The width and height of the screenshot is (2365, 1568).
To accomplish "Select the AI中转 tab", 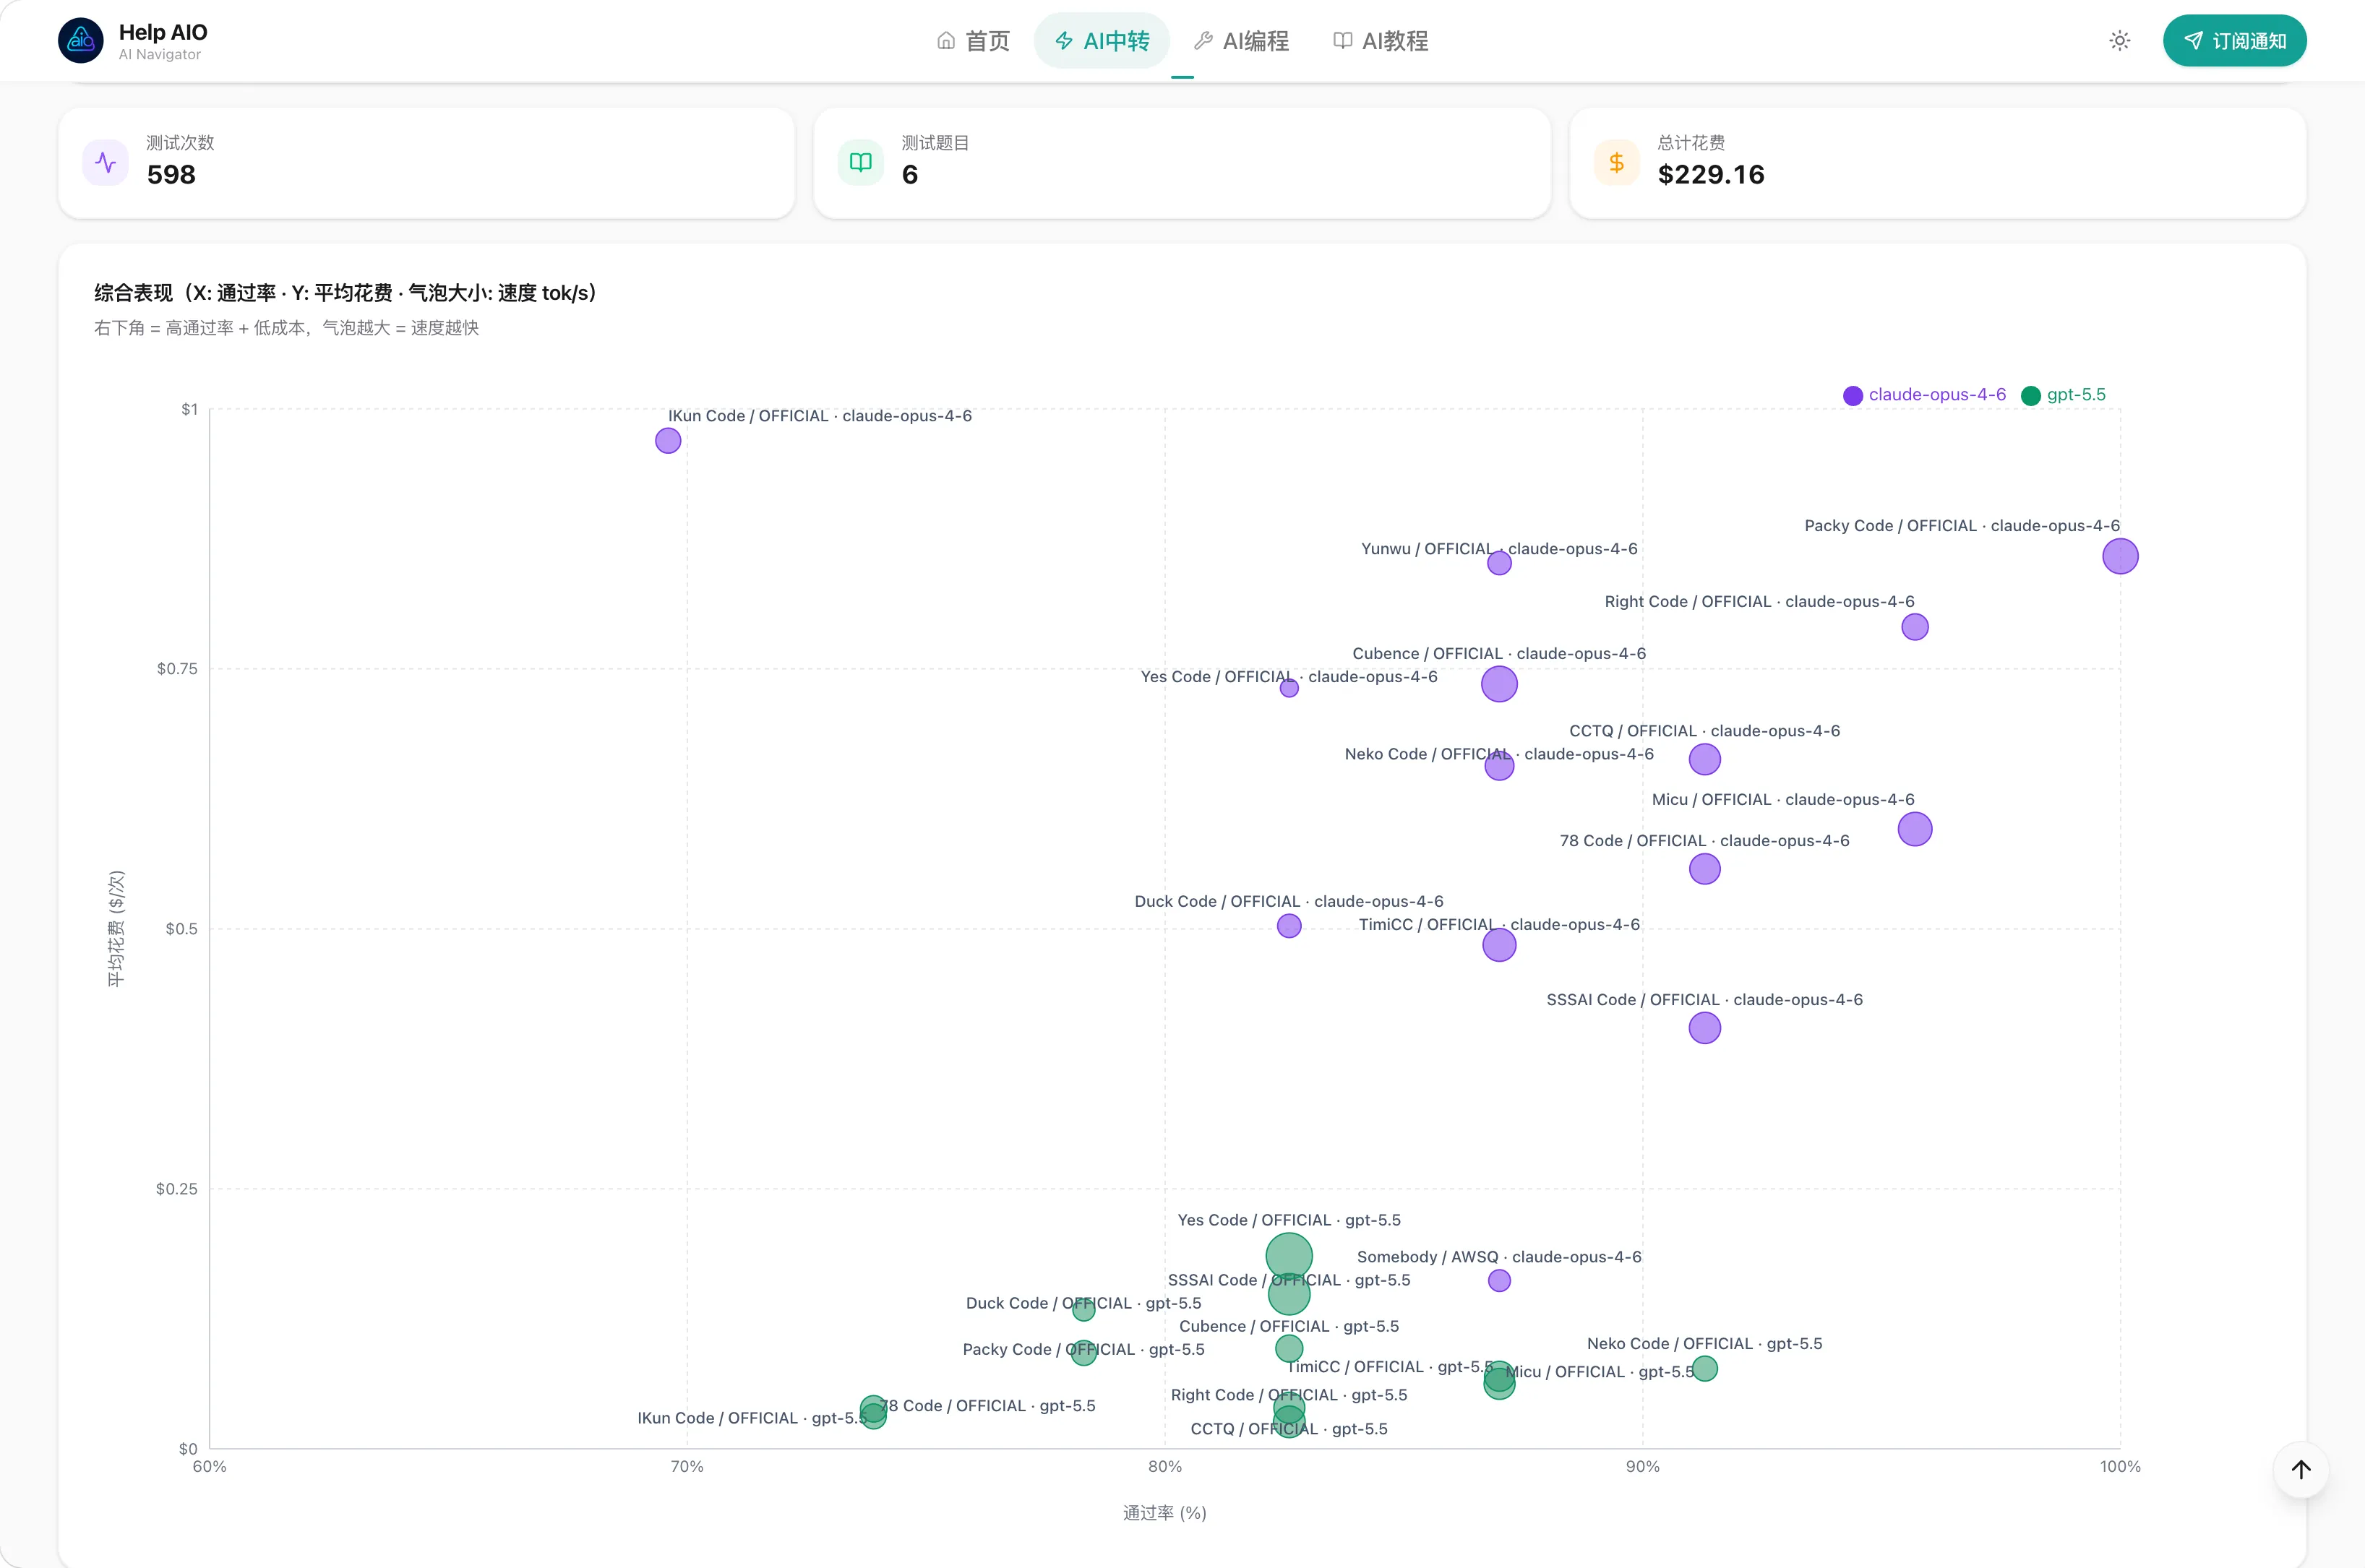I will (x=1102, y=41).
